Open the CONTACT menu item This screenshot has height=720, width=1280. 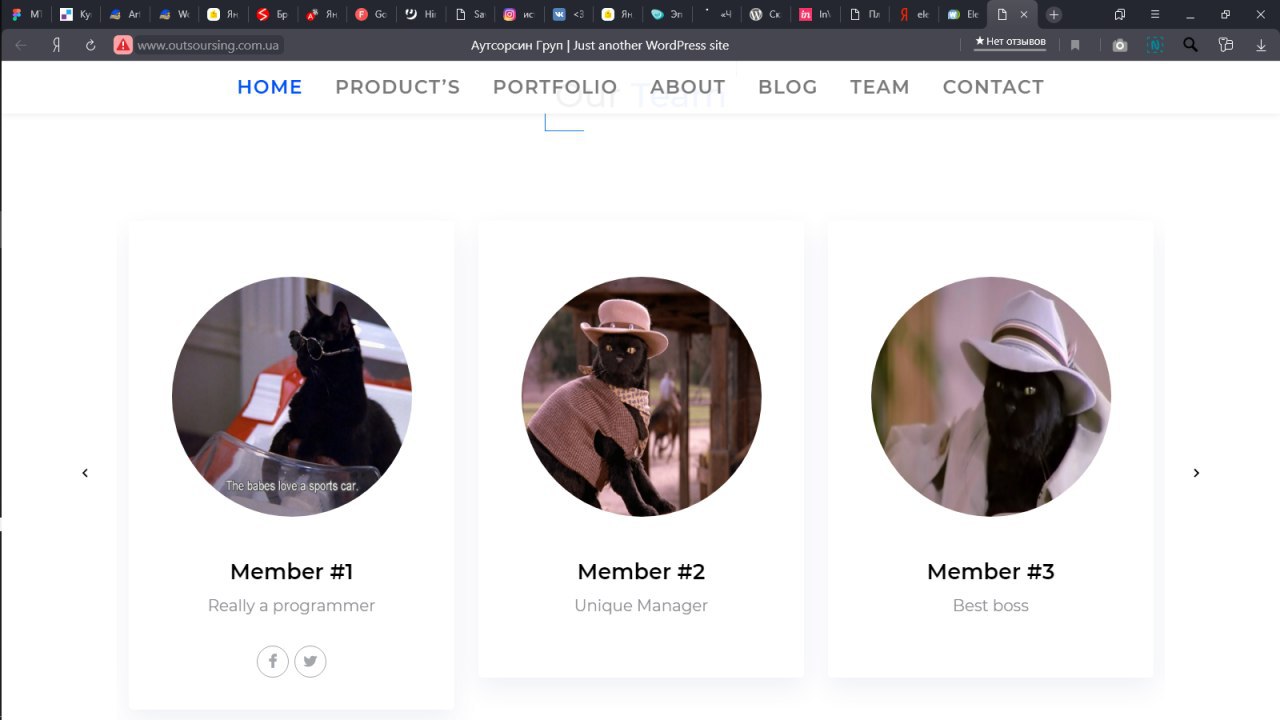point(993,87)
